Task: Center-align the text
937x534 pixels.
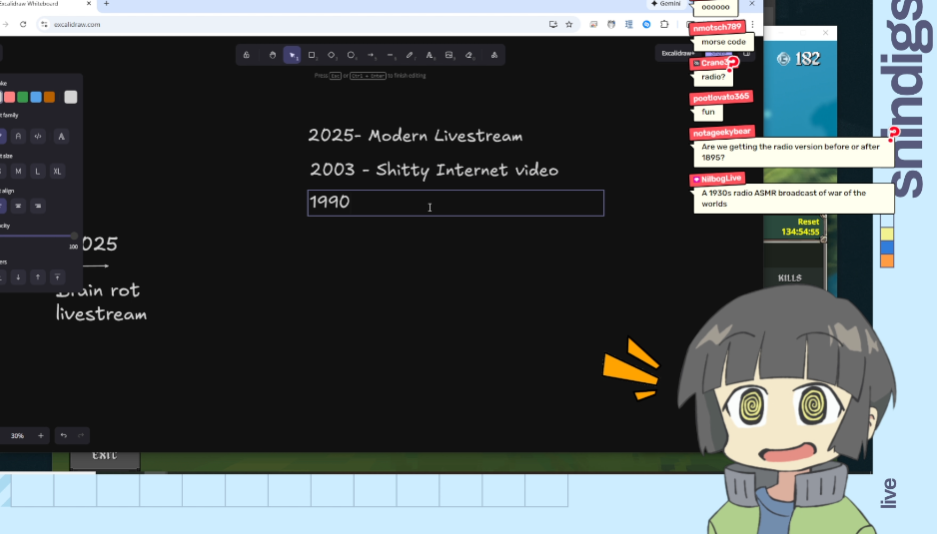Action: pyautogui.click(x=18, y=206)
